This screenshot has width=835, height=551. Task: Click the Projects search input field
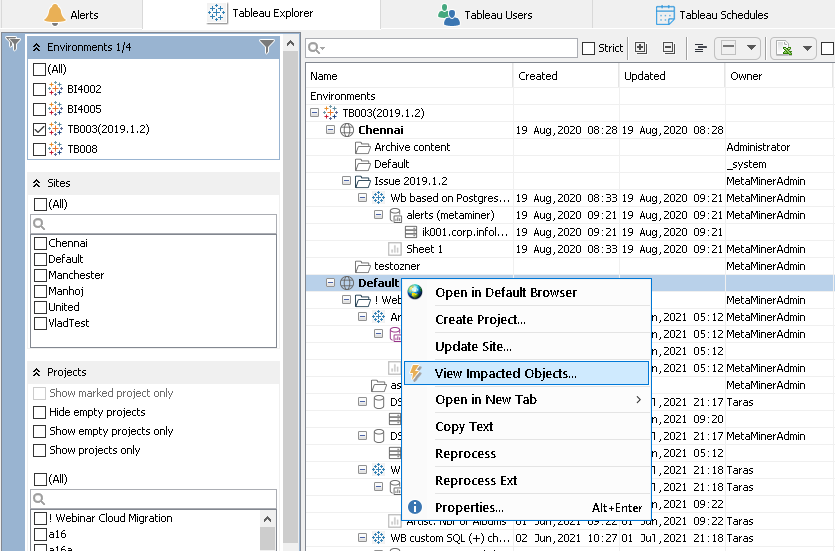153,499
